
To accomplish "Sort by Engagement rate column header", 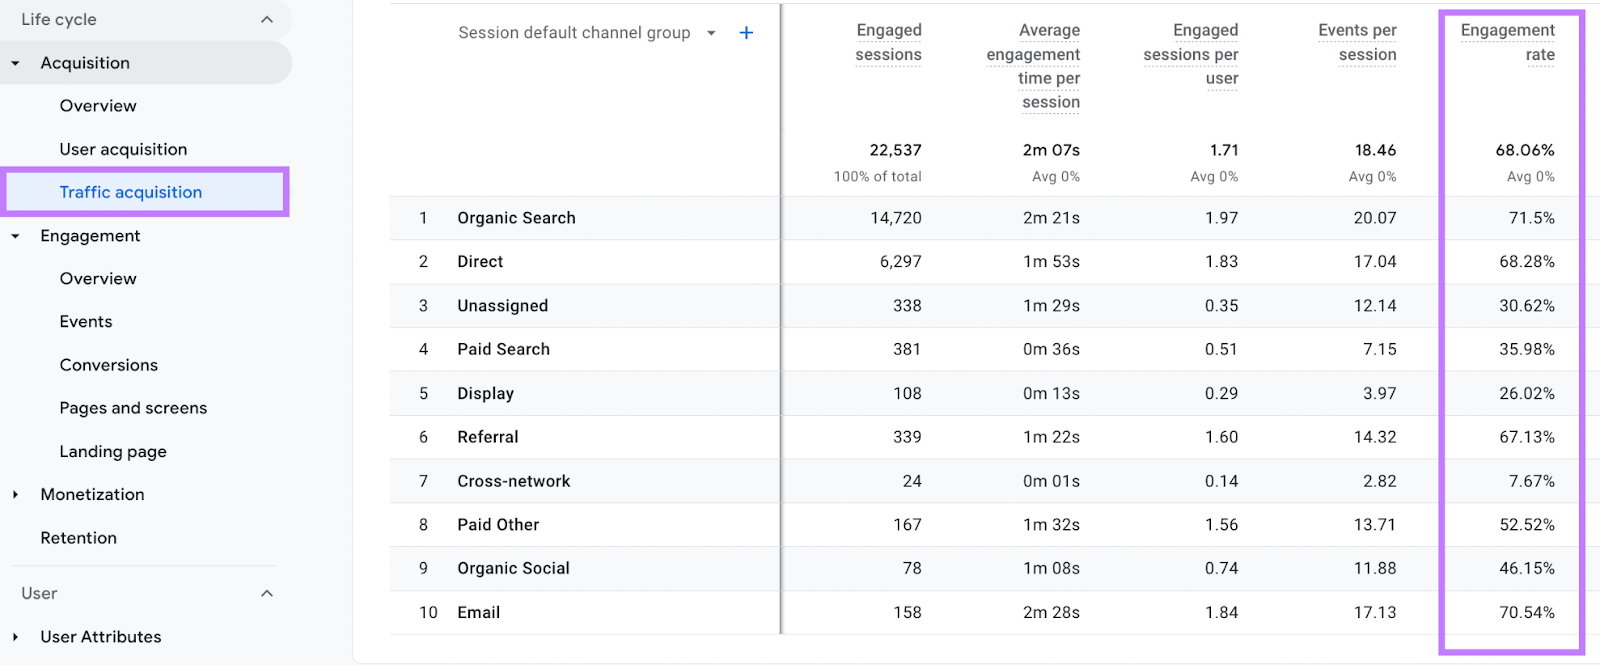I will click(1507, 43).
